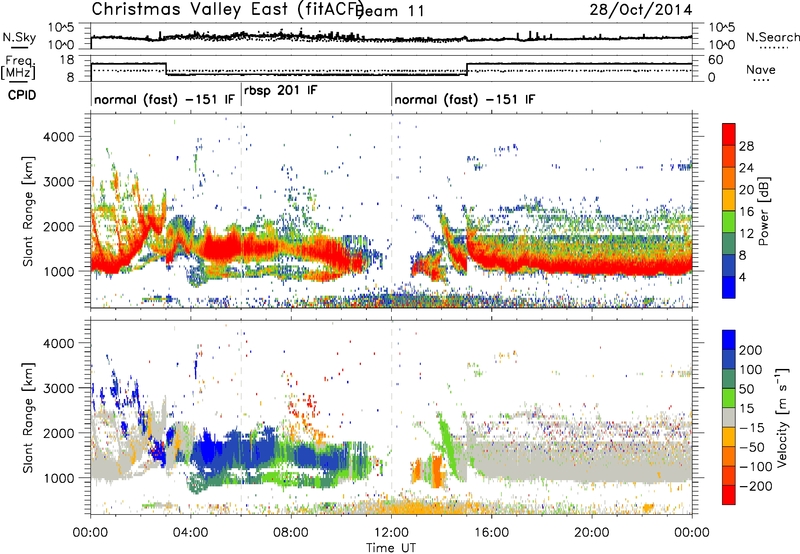Image resolution: width=800 pixels, height=554 pixels.
Task: Click the "04:00" time tick label
Action: pos(191,533)
